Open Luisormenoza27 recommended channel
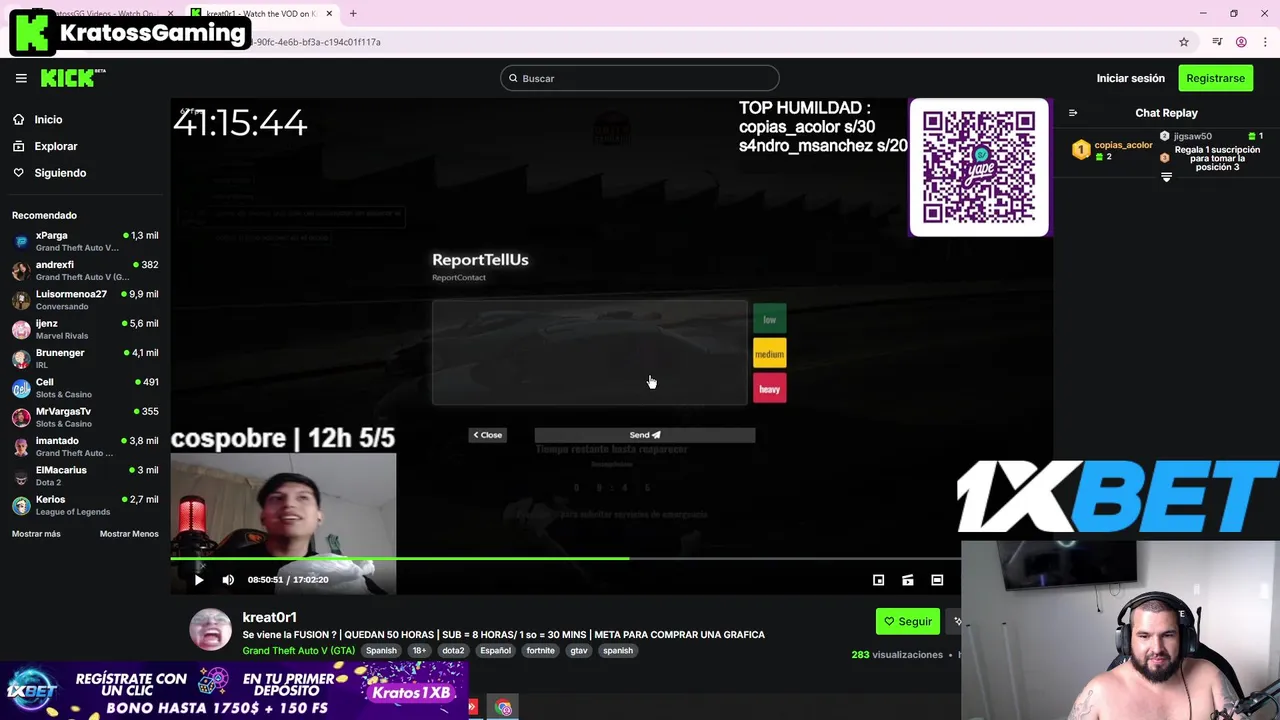The image size is (1280, 720). (x=85, y=300)
